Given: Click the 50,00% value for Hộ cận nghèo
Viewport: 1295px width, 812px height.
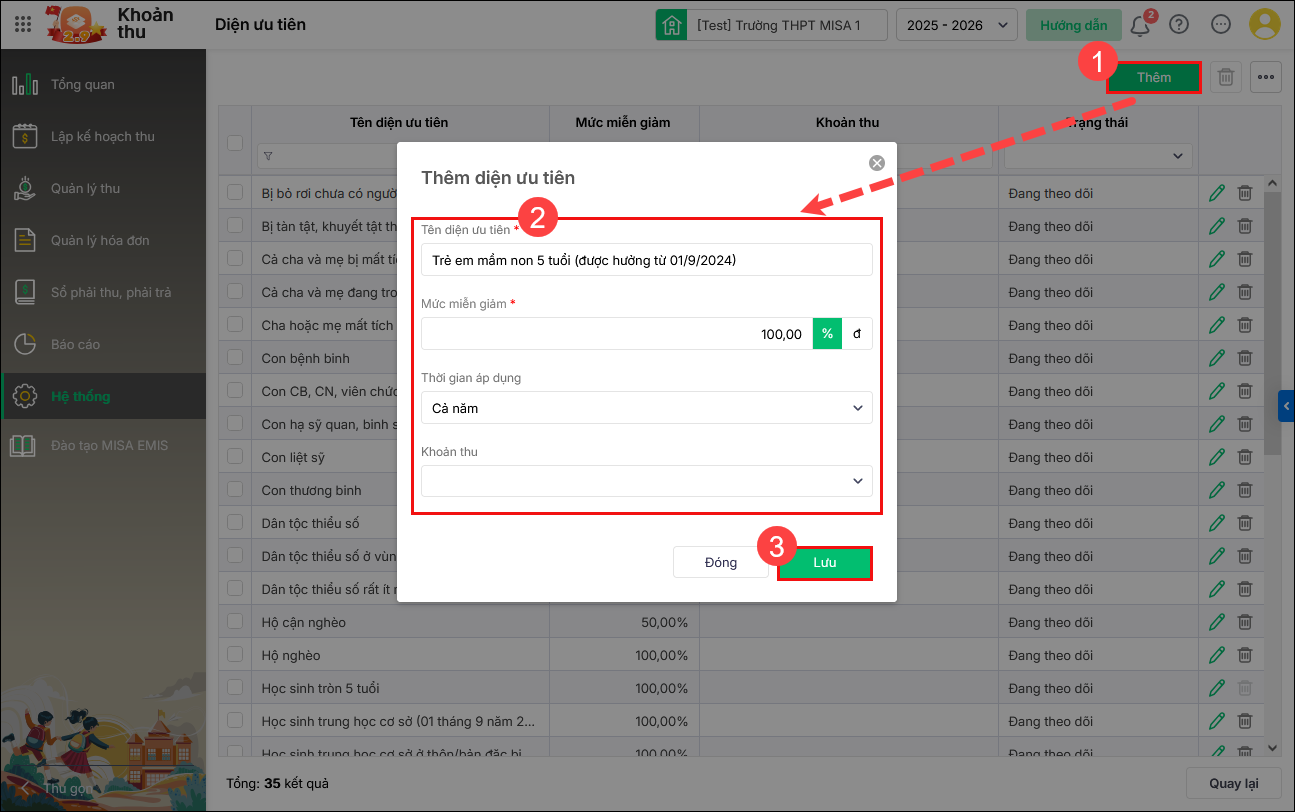Looking at the screenshot, I should 664,623.
